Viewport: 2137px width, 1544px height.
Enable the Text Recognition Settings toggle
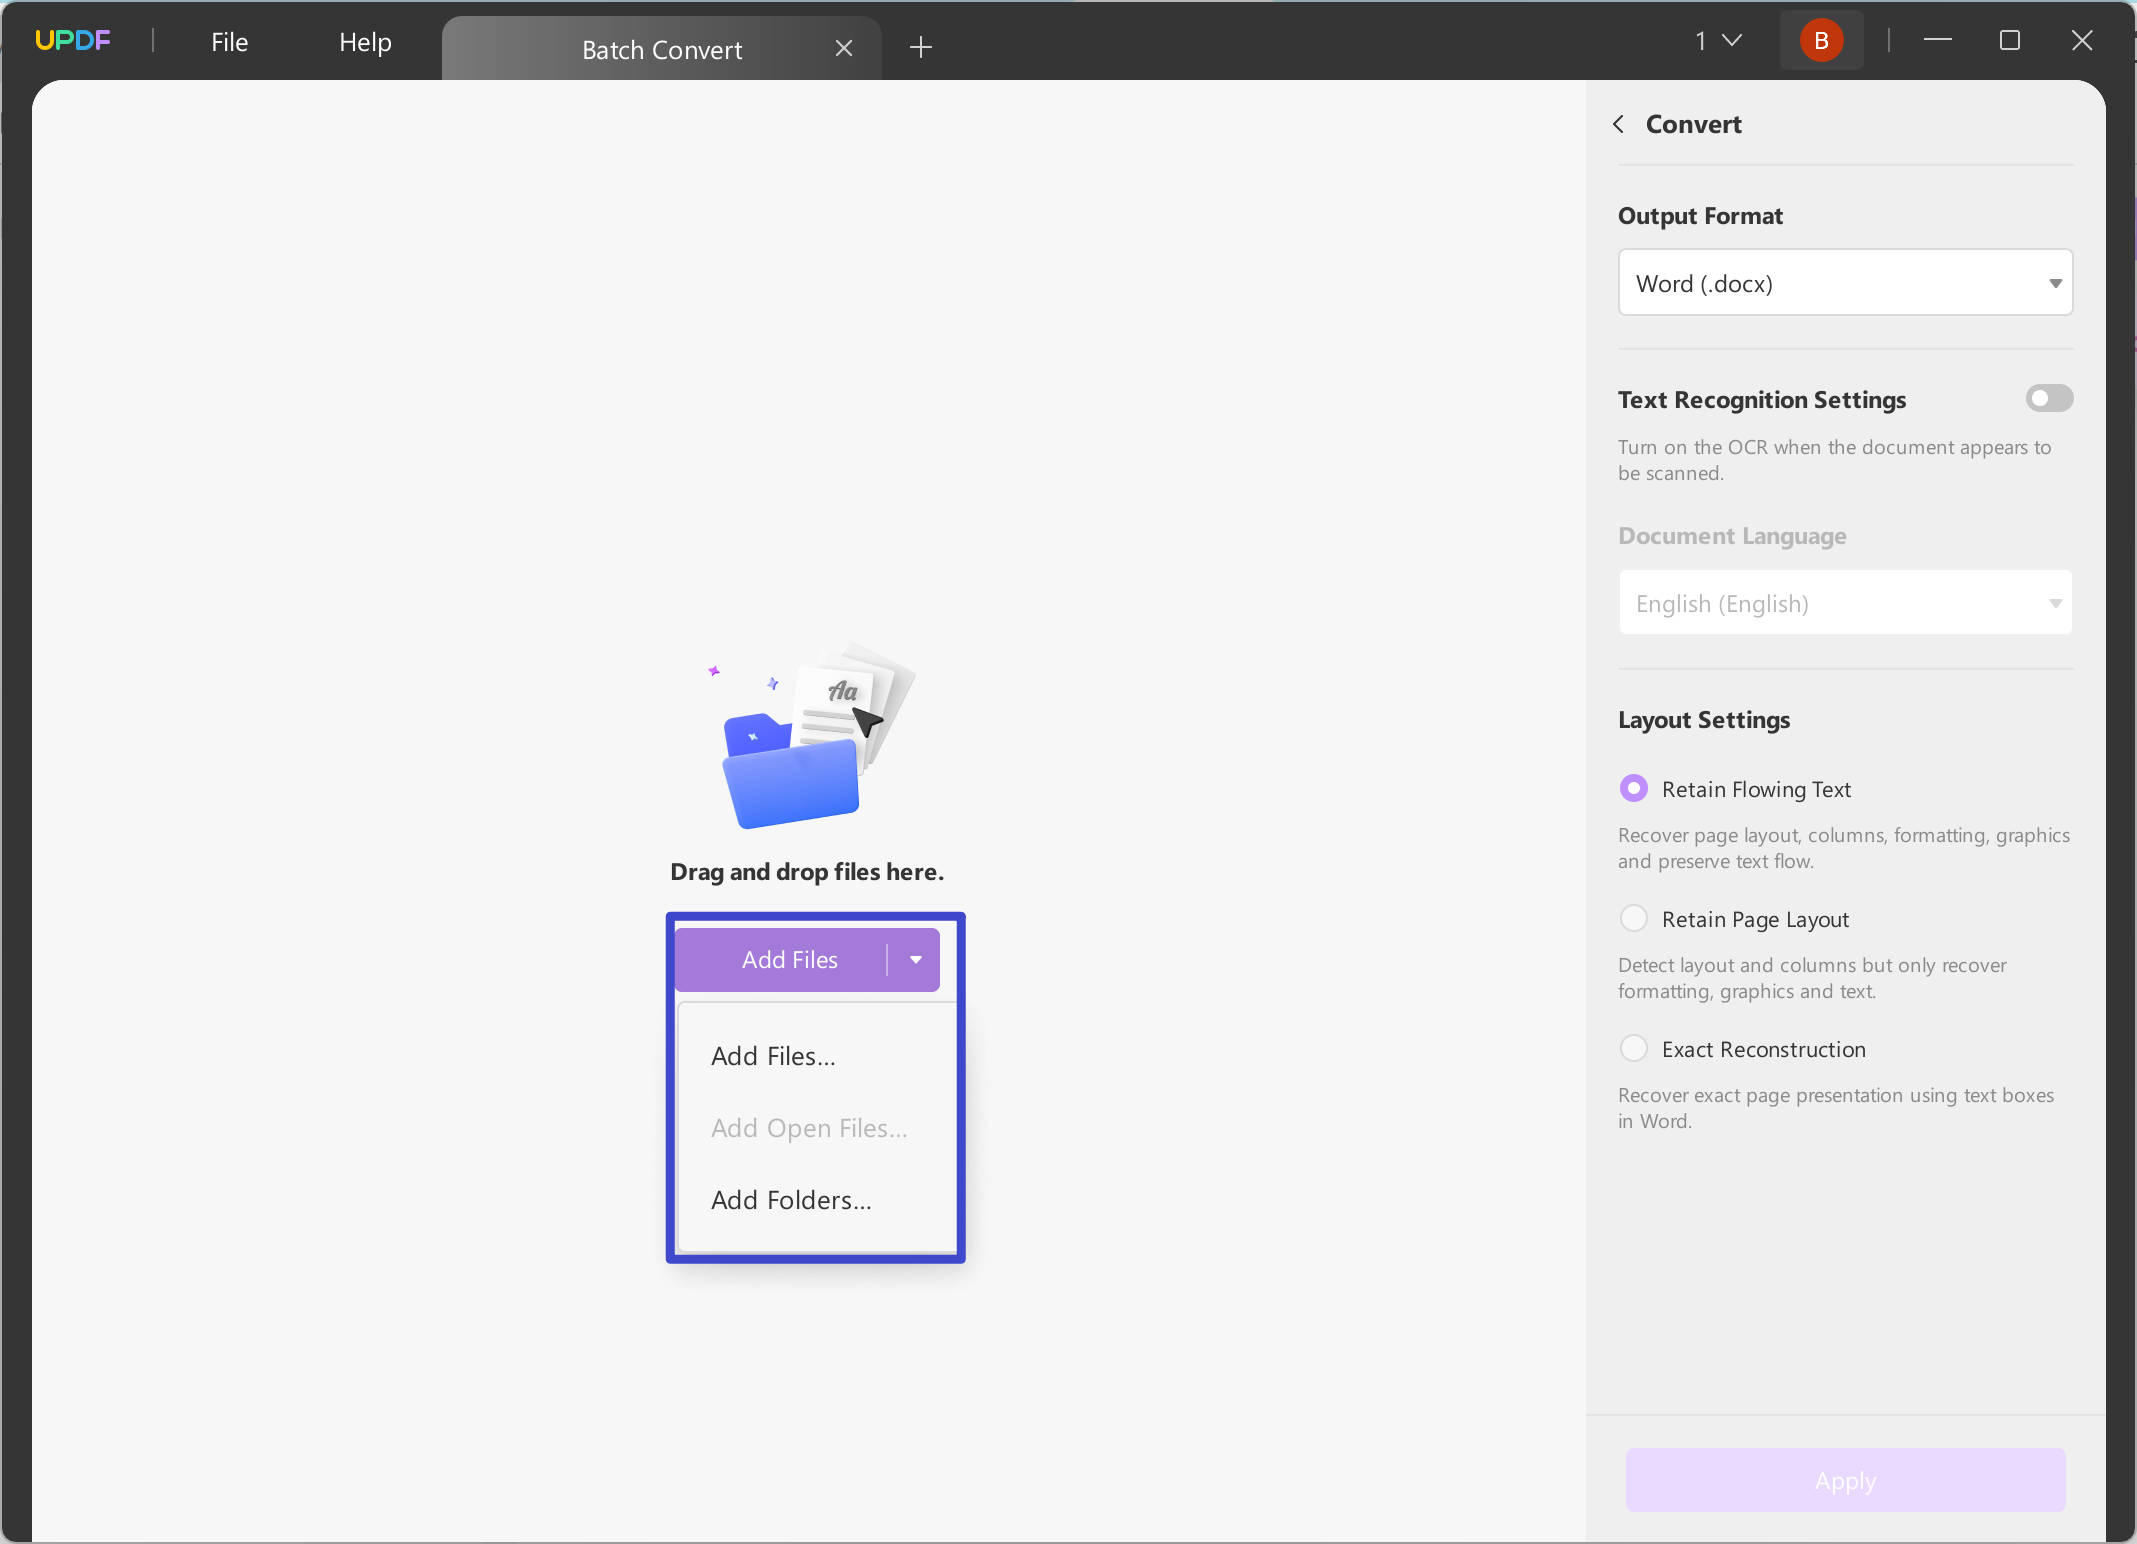2048,398
